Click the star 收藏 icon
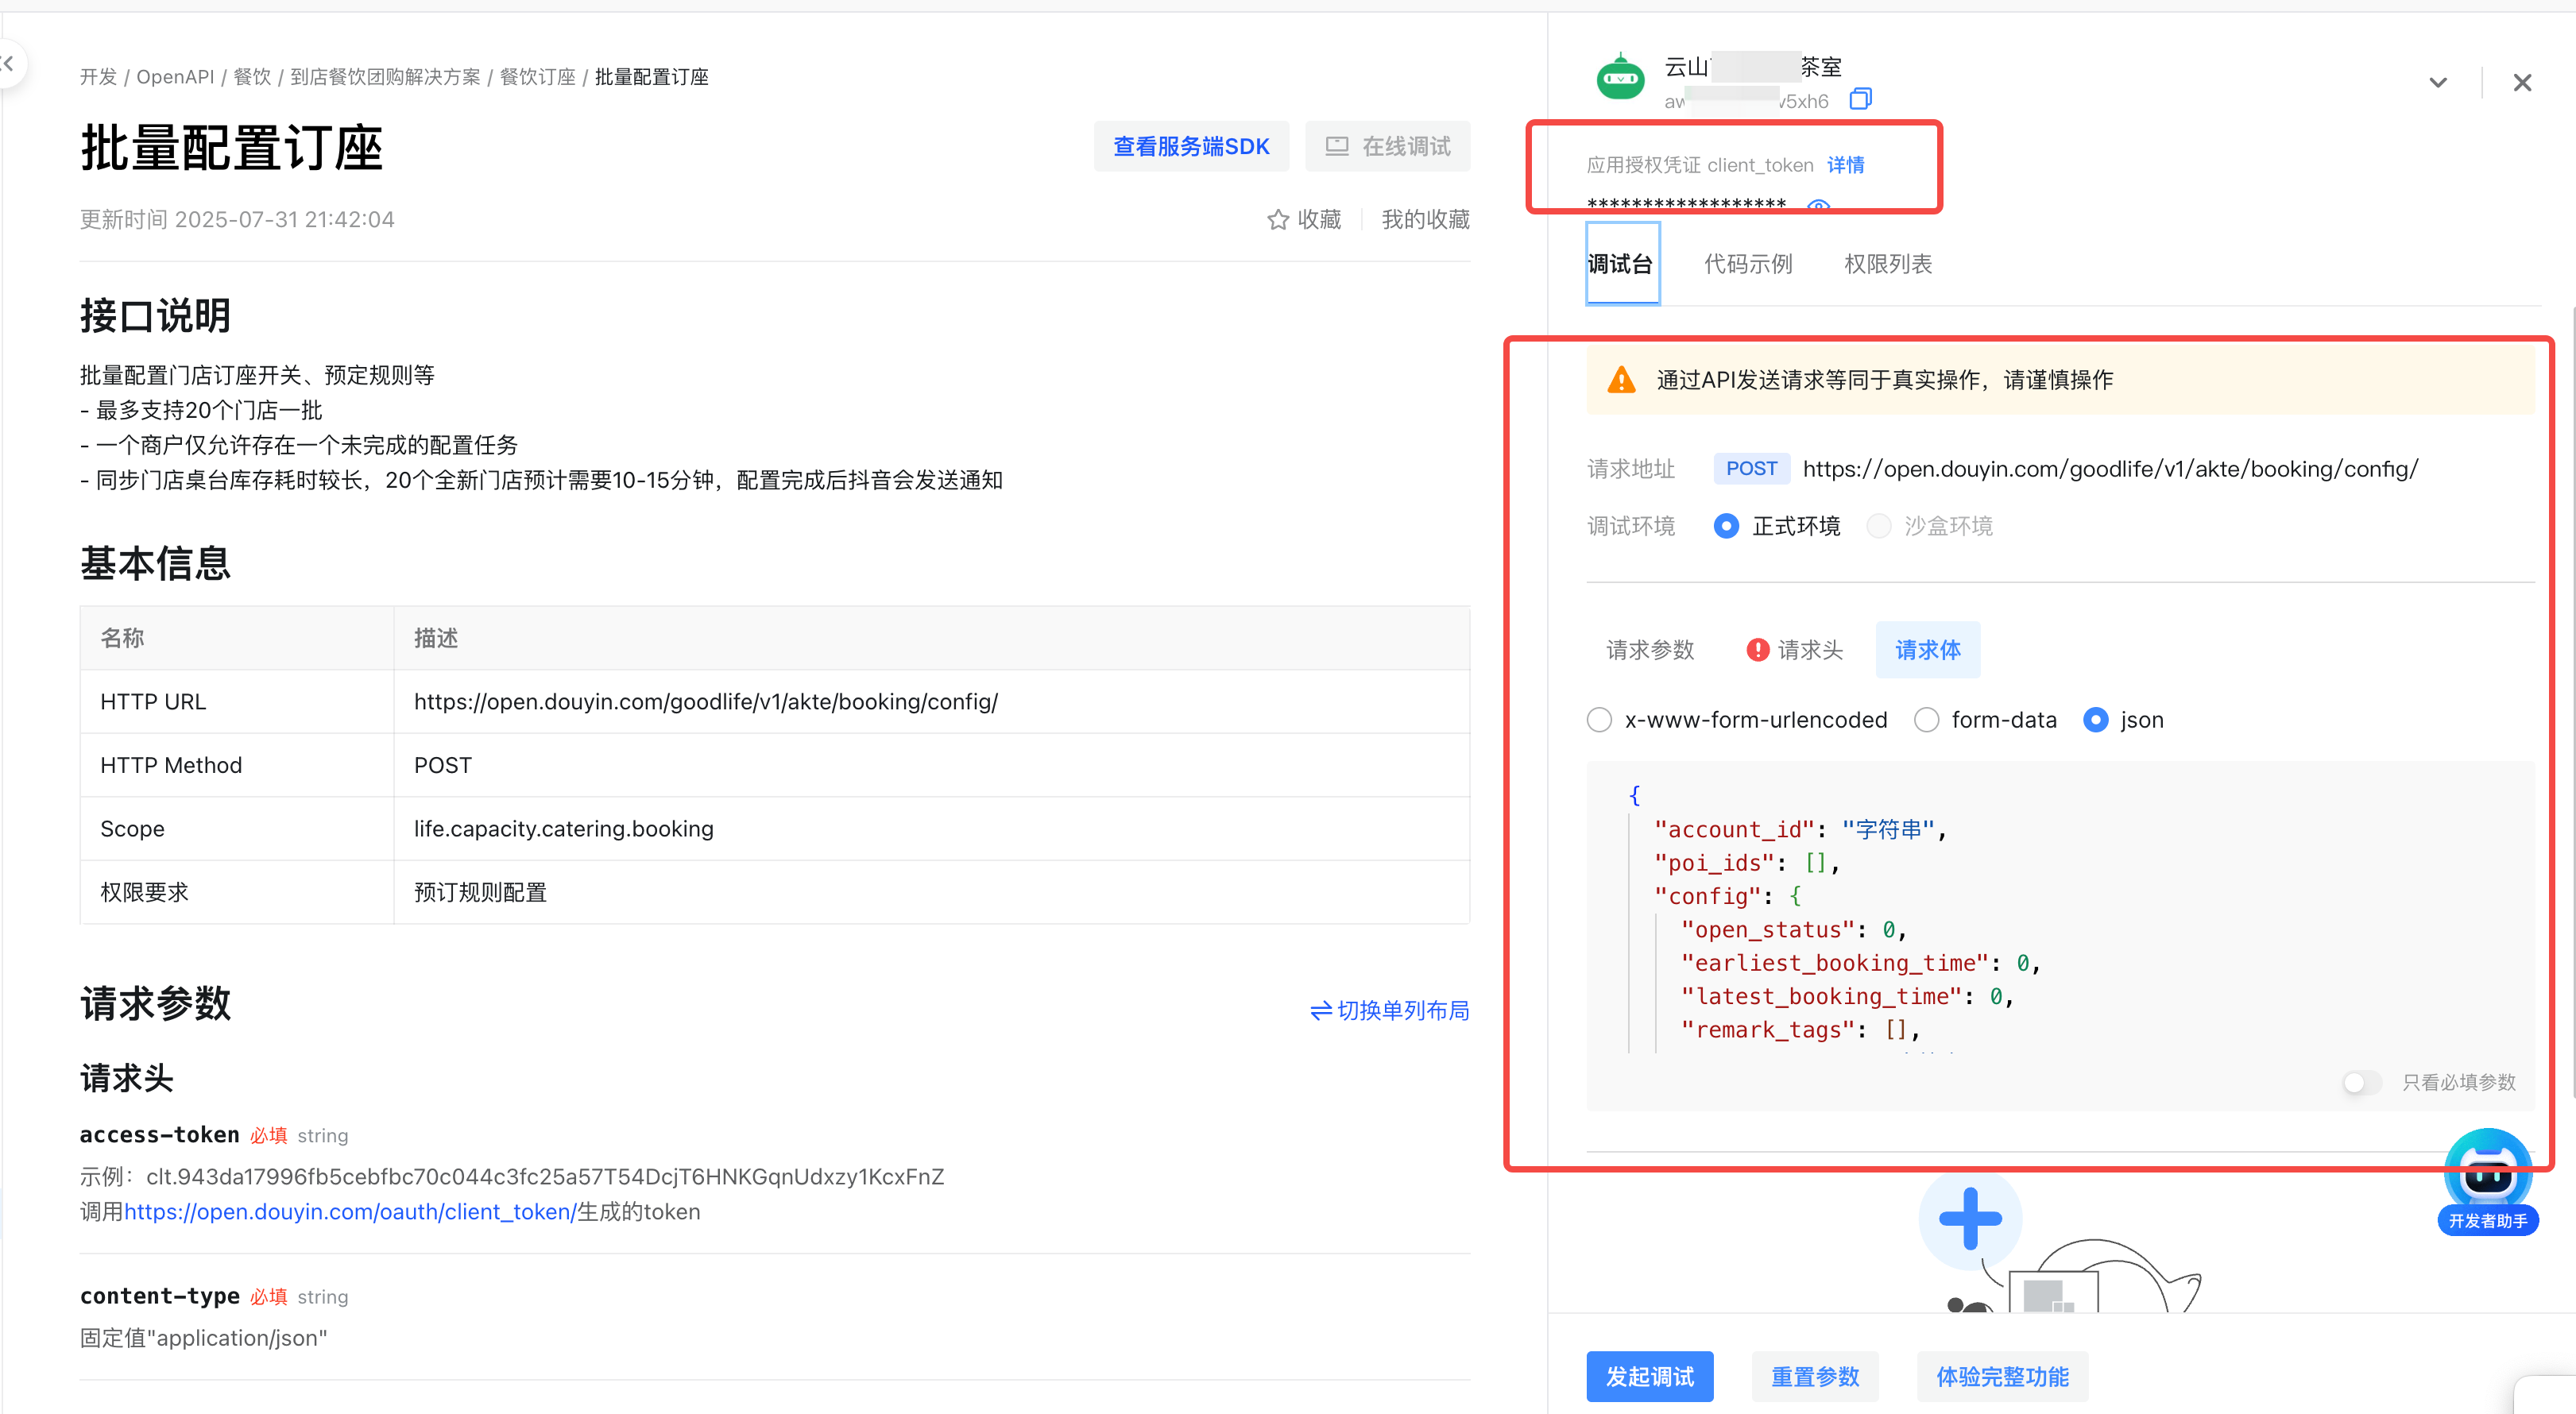Image resolution: width=2576 pixels, height=1414 pixels. (1278, 219)
